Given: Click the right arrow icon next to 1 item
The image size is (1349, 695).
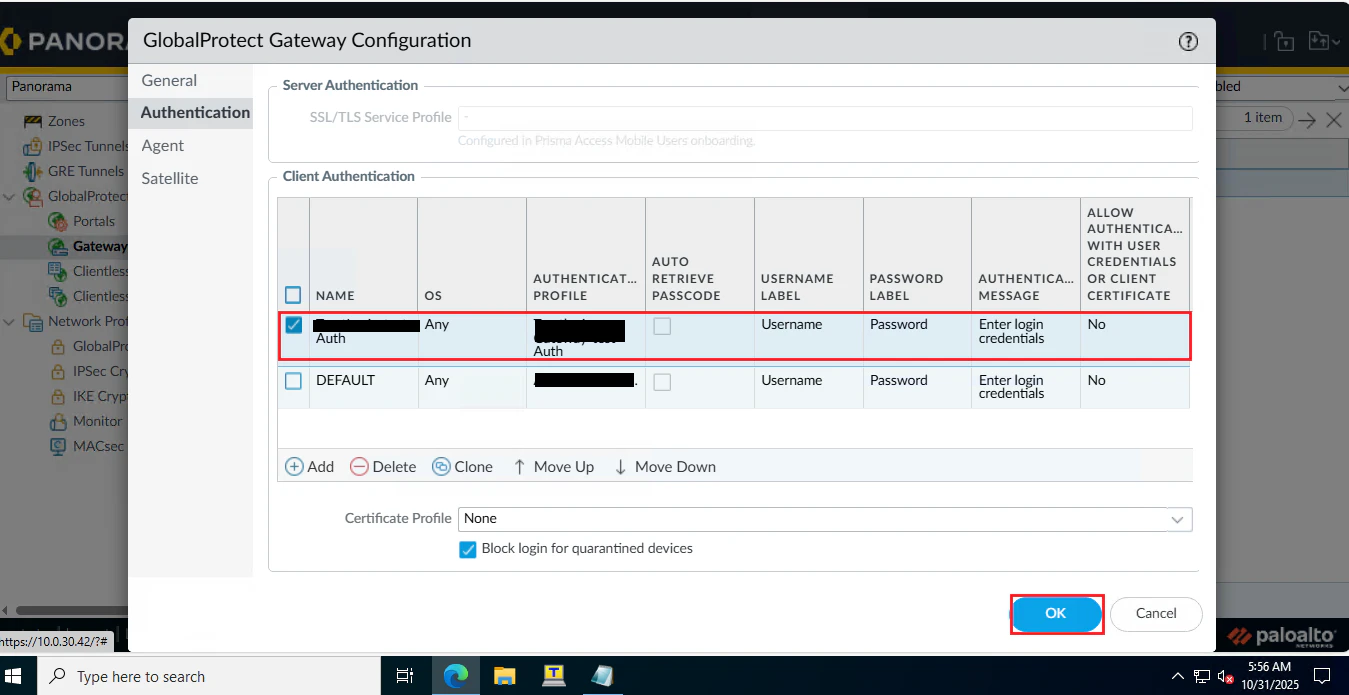Looking at the screenshot, I should pyautogui.click(x=1307, y=120).
